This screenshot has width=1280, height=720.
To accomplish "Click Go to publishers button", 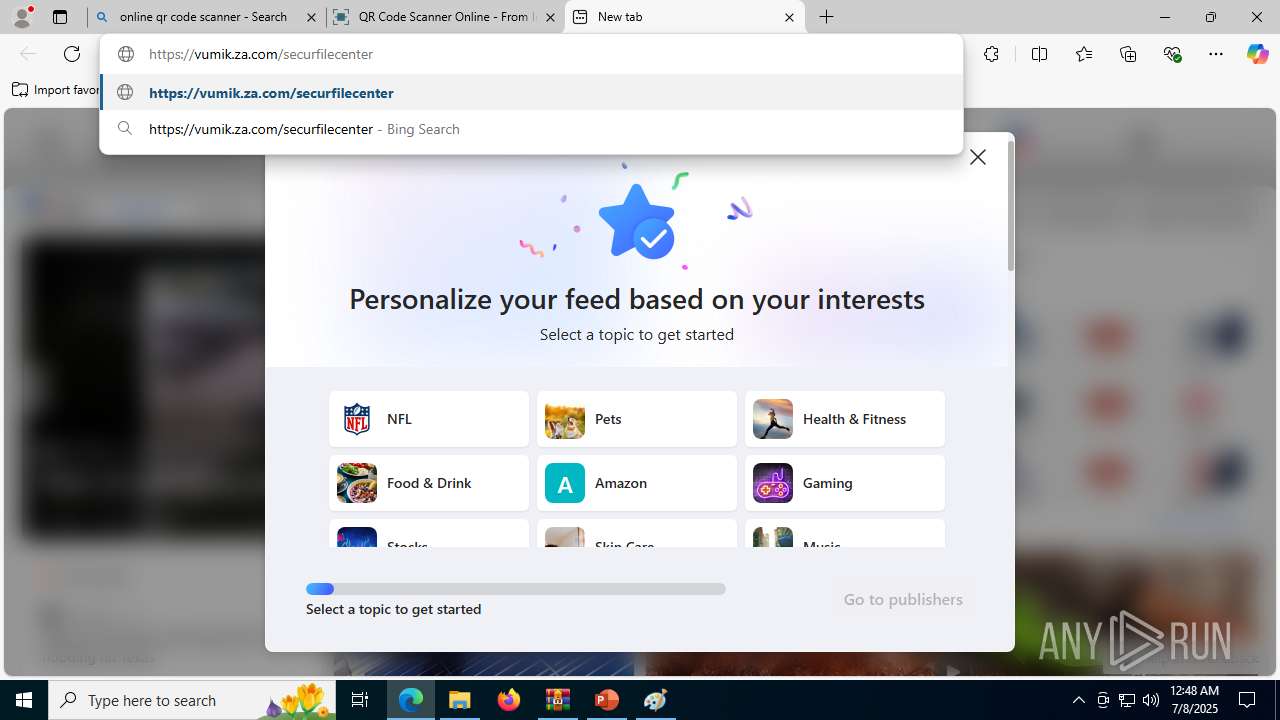I will tap(903, 599).
